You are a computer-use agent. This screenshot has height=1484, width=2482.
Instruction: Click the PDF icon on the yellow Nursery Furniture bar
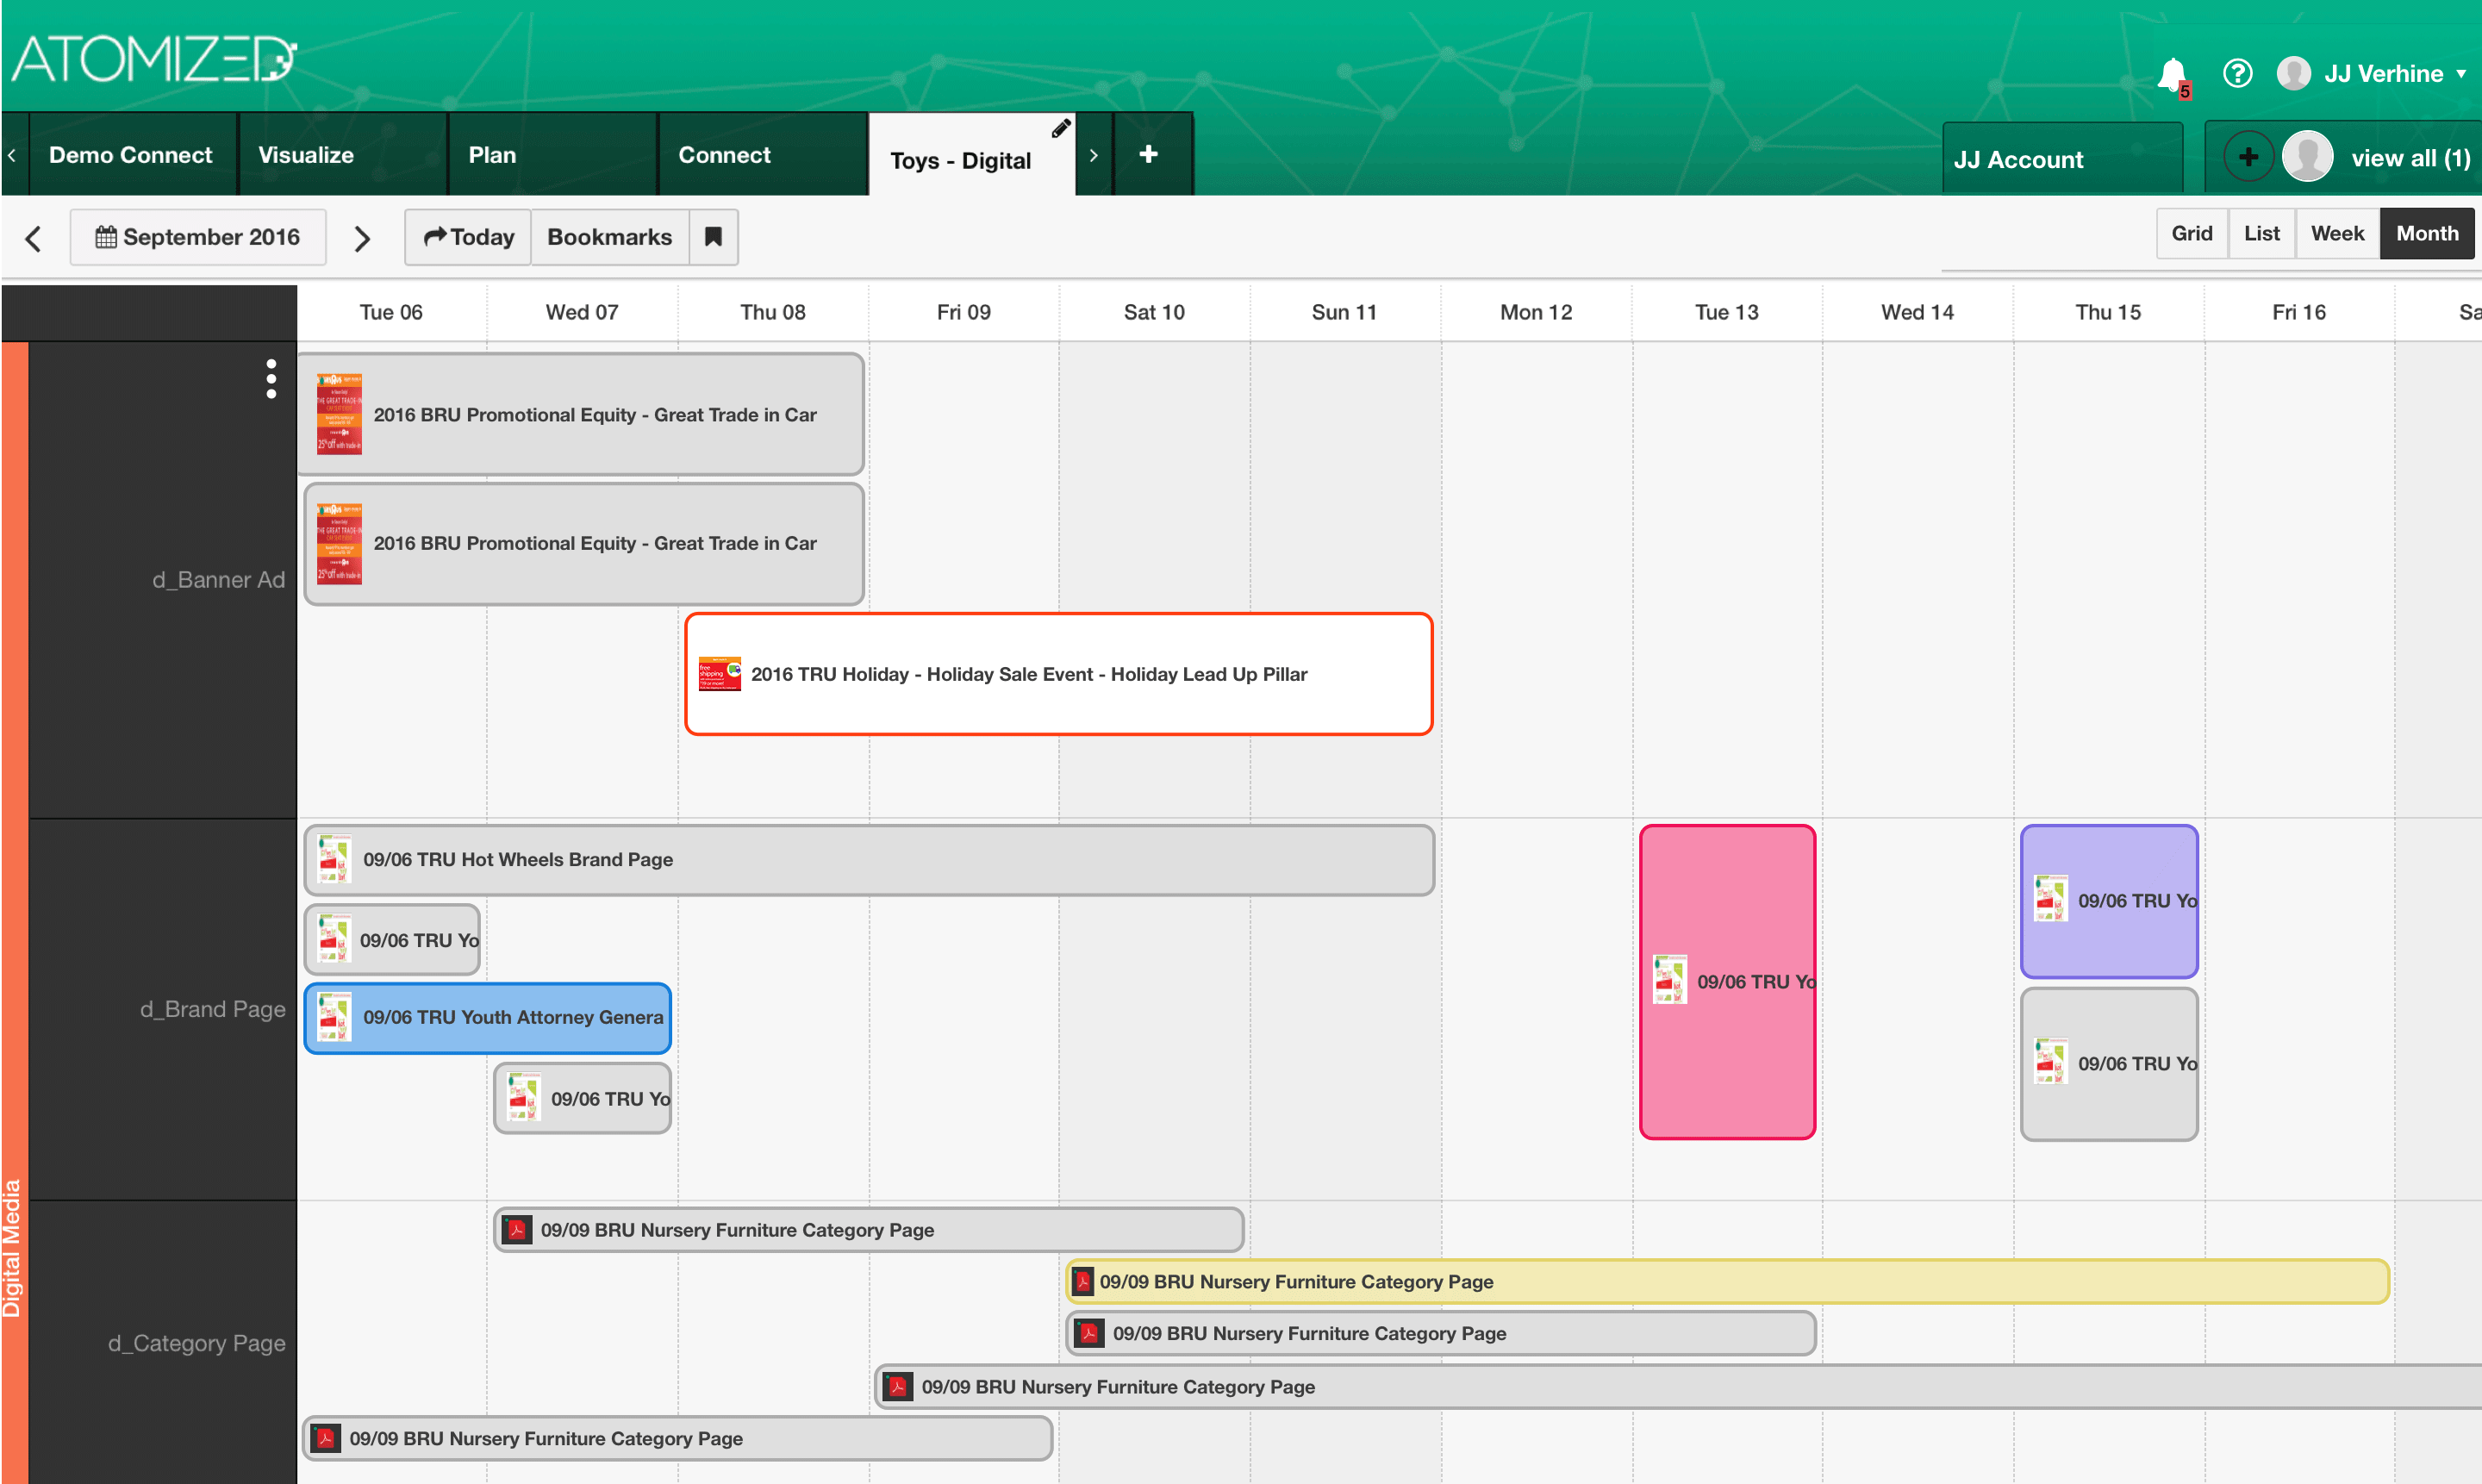pyautogui.click(x=1082, y=1281)
